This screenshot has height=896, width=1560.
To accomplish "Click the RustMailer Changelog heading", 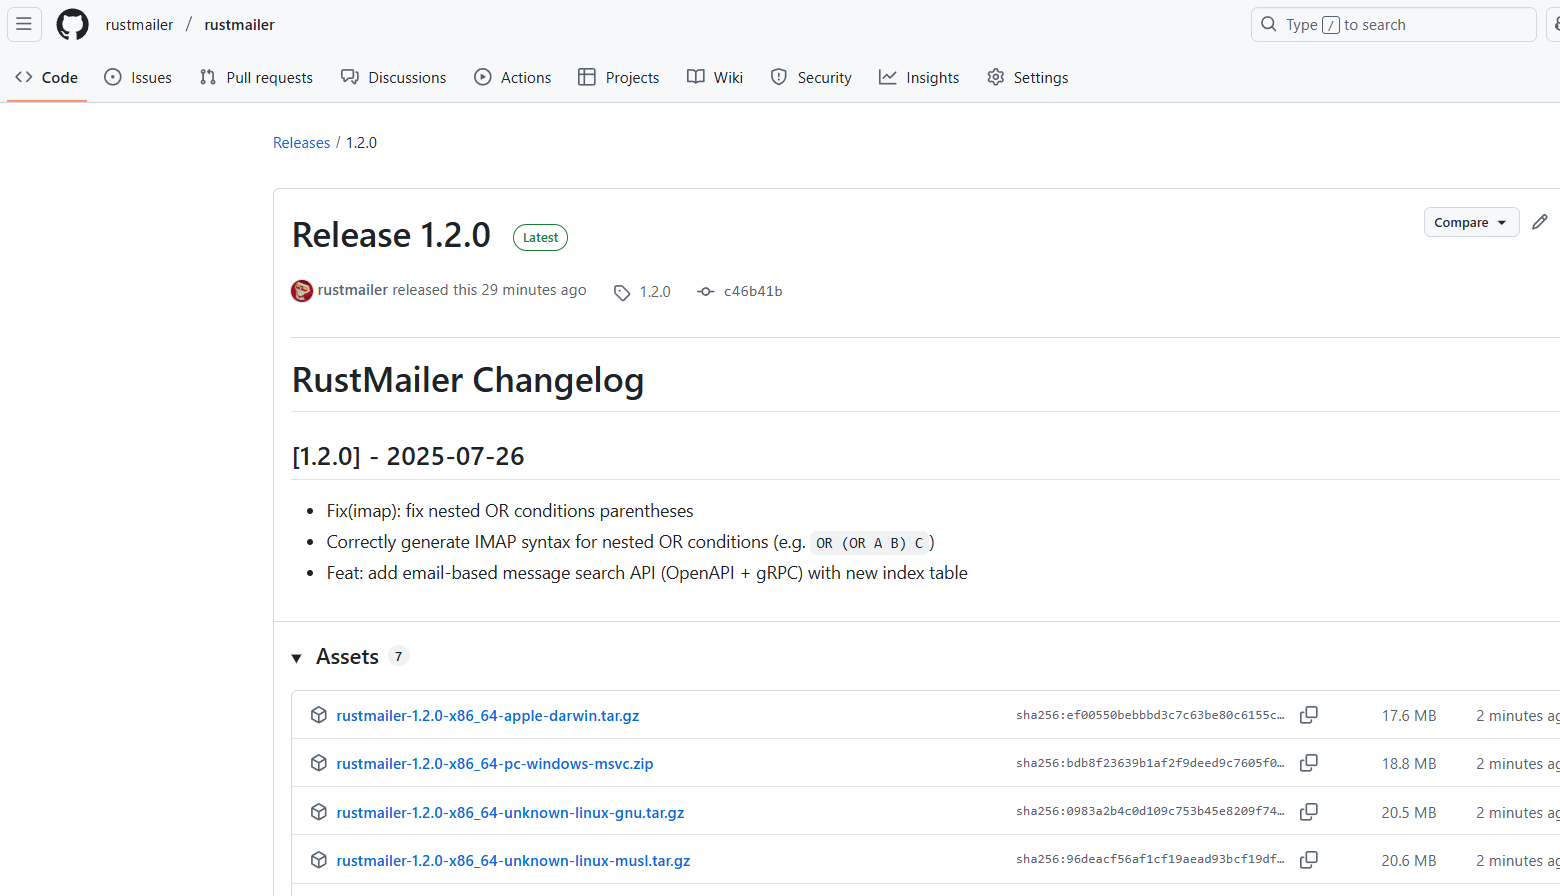I will 468,380.
